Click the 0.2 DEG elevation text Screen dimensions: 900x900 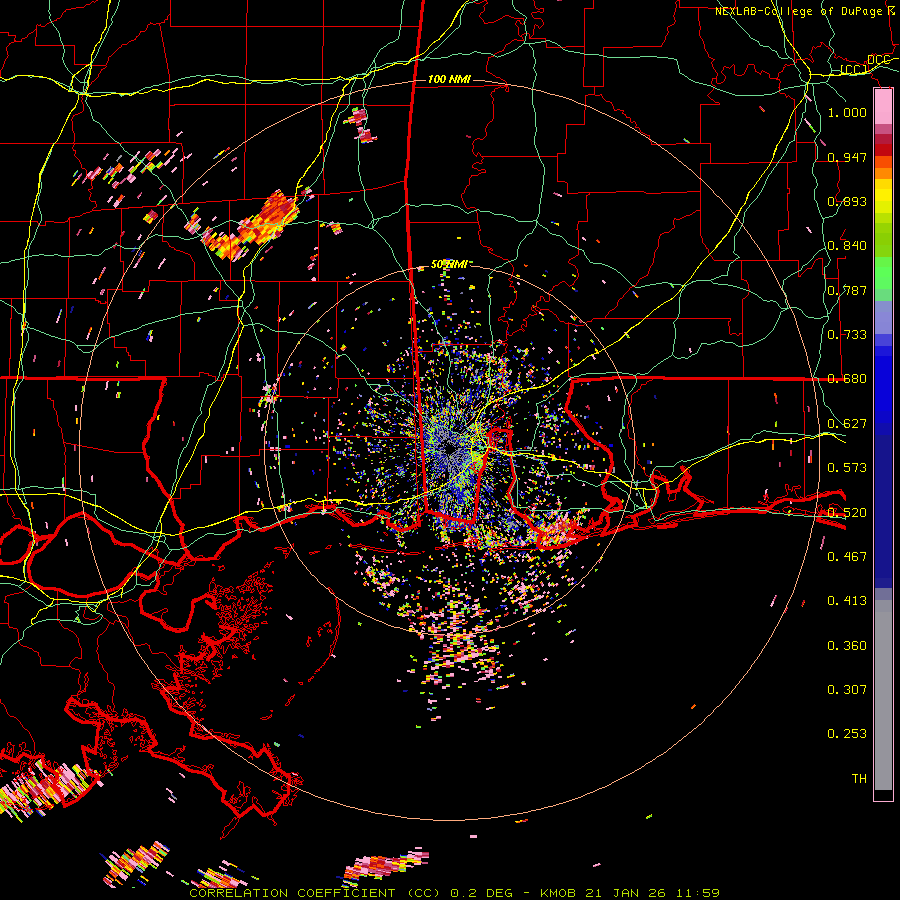483,893
